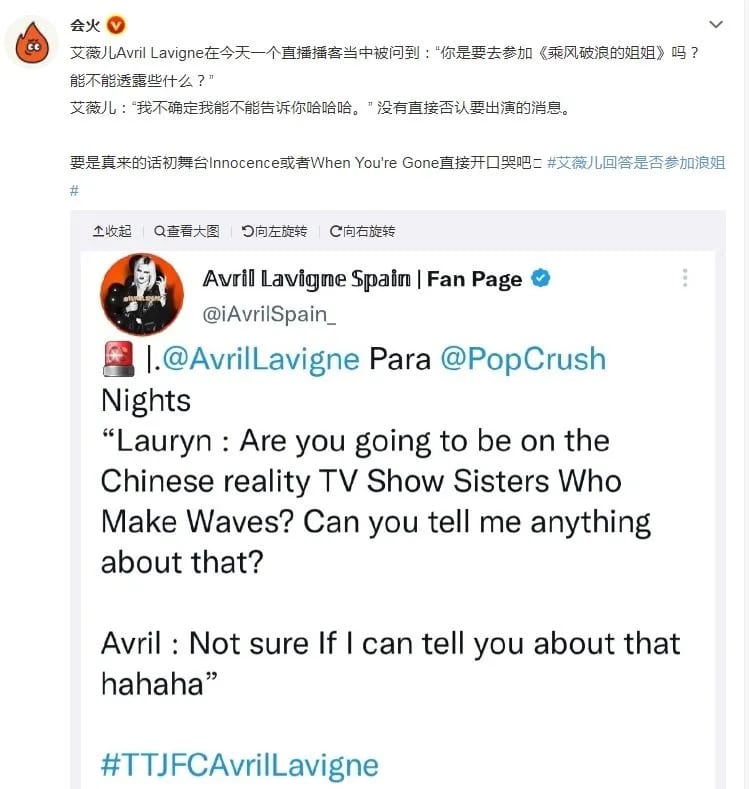The image size is (749, 789).
Task: Open hashtag #TTJFCAvrilLavigne
Action: [239, 765]
